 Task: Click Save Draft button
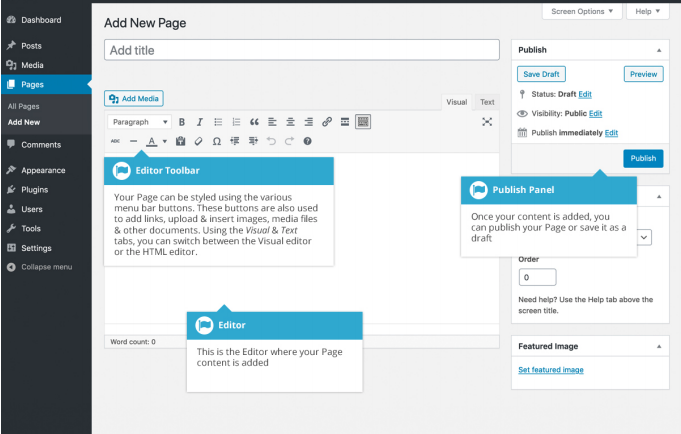pos(541,74)
